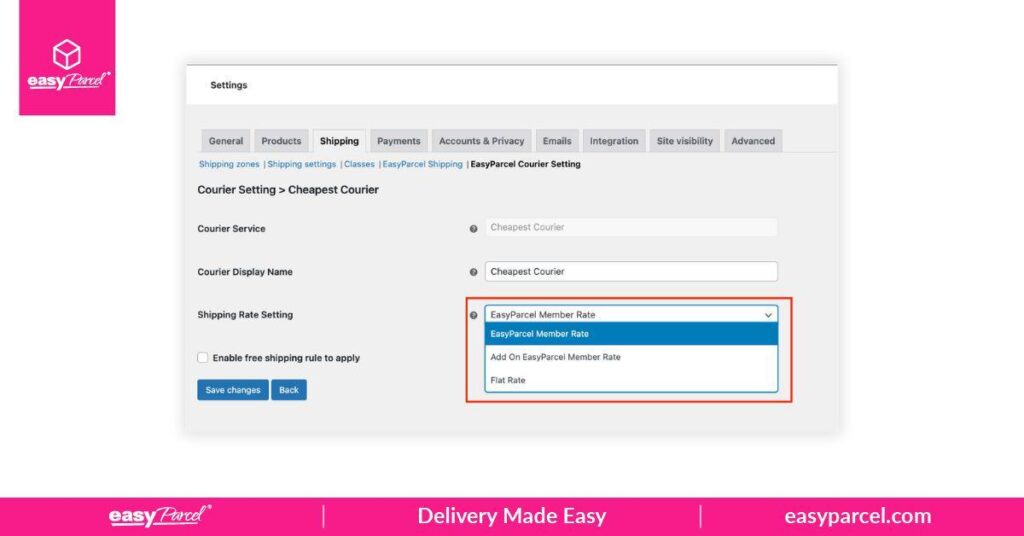This screenshot has width=1024, height=536.
Task: Choose Add On EasyParcel Member Rate
Action: pyautogui.click(x=631, y=357)
